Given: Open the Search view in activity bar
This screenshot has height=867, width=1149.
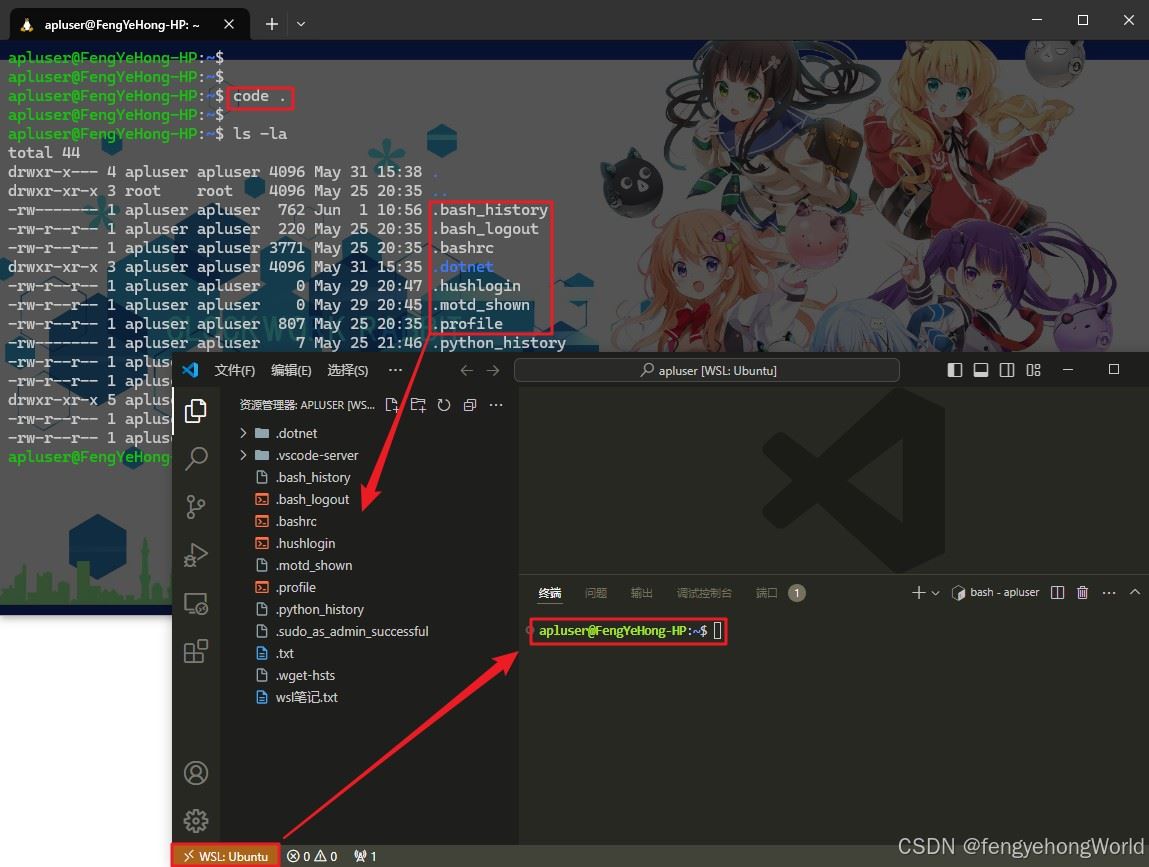Looking at the screenshot, I should [x=196, y=459].
